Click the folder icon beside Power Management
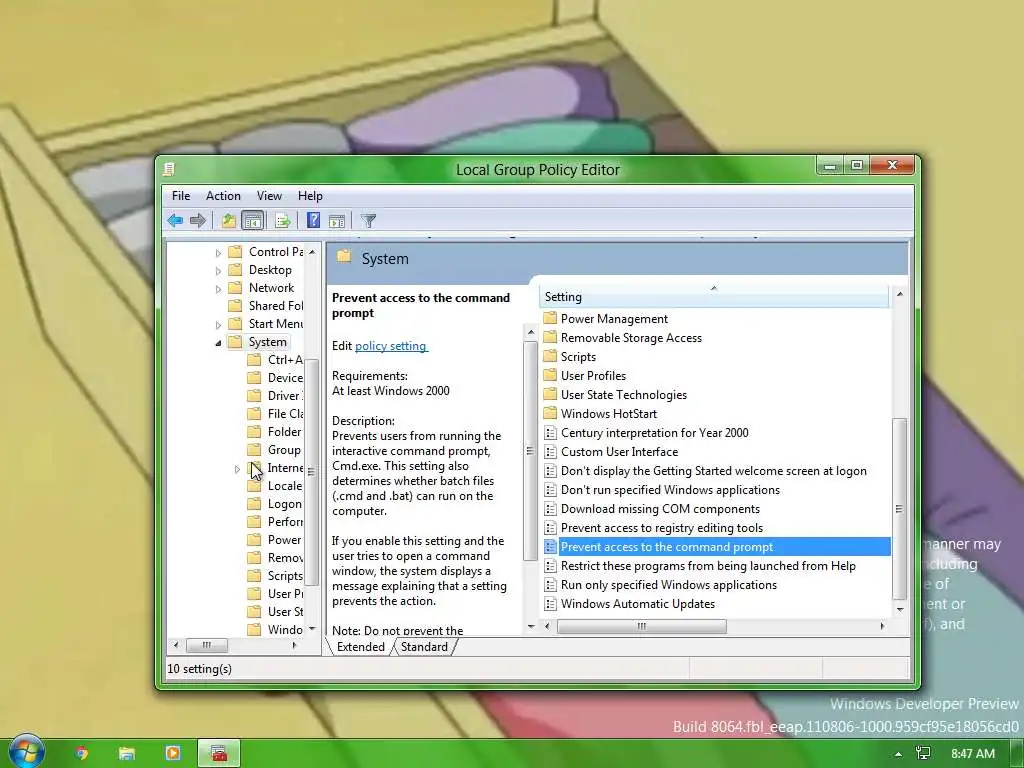This screenshot has width=1024, height=768. (551, 319)
